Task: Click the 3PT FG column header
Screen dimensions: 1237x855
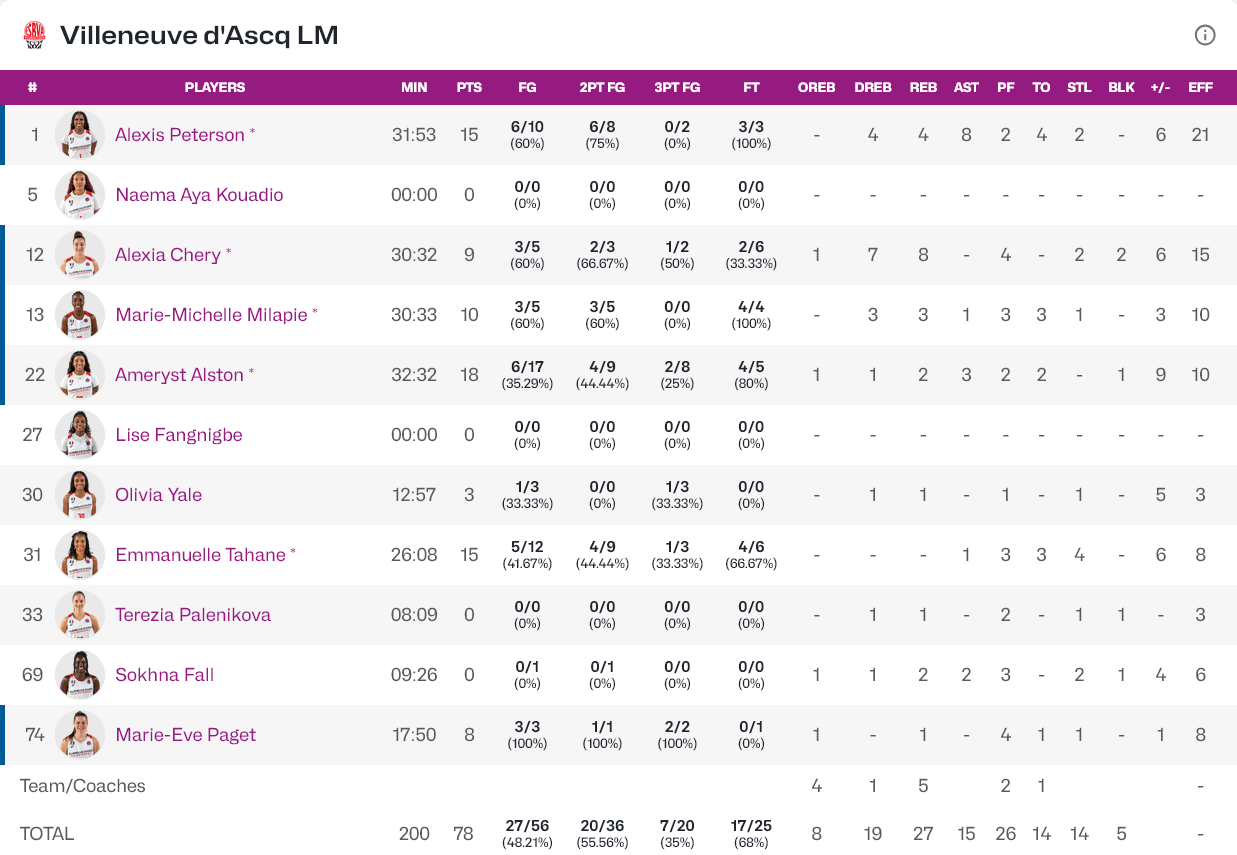Action: point(677,87)
